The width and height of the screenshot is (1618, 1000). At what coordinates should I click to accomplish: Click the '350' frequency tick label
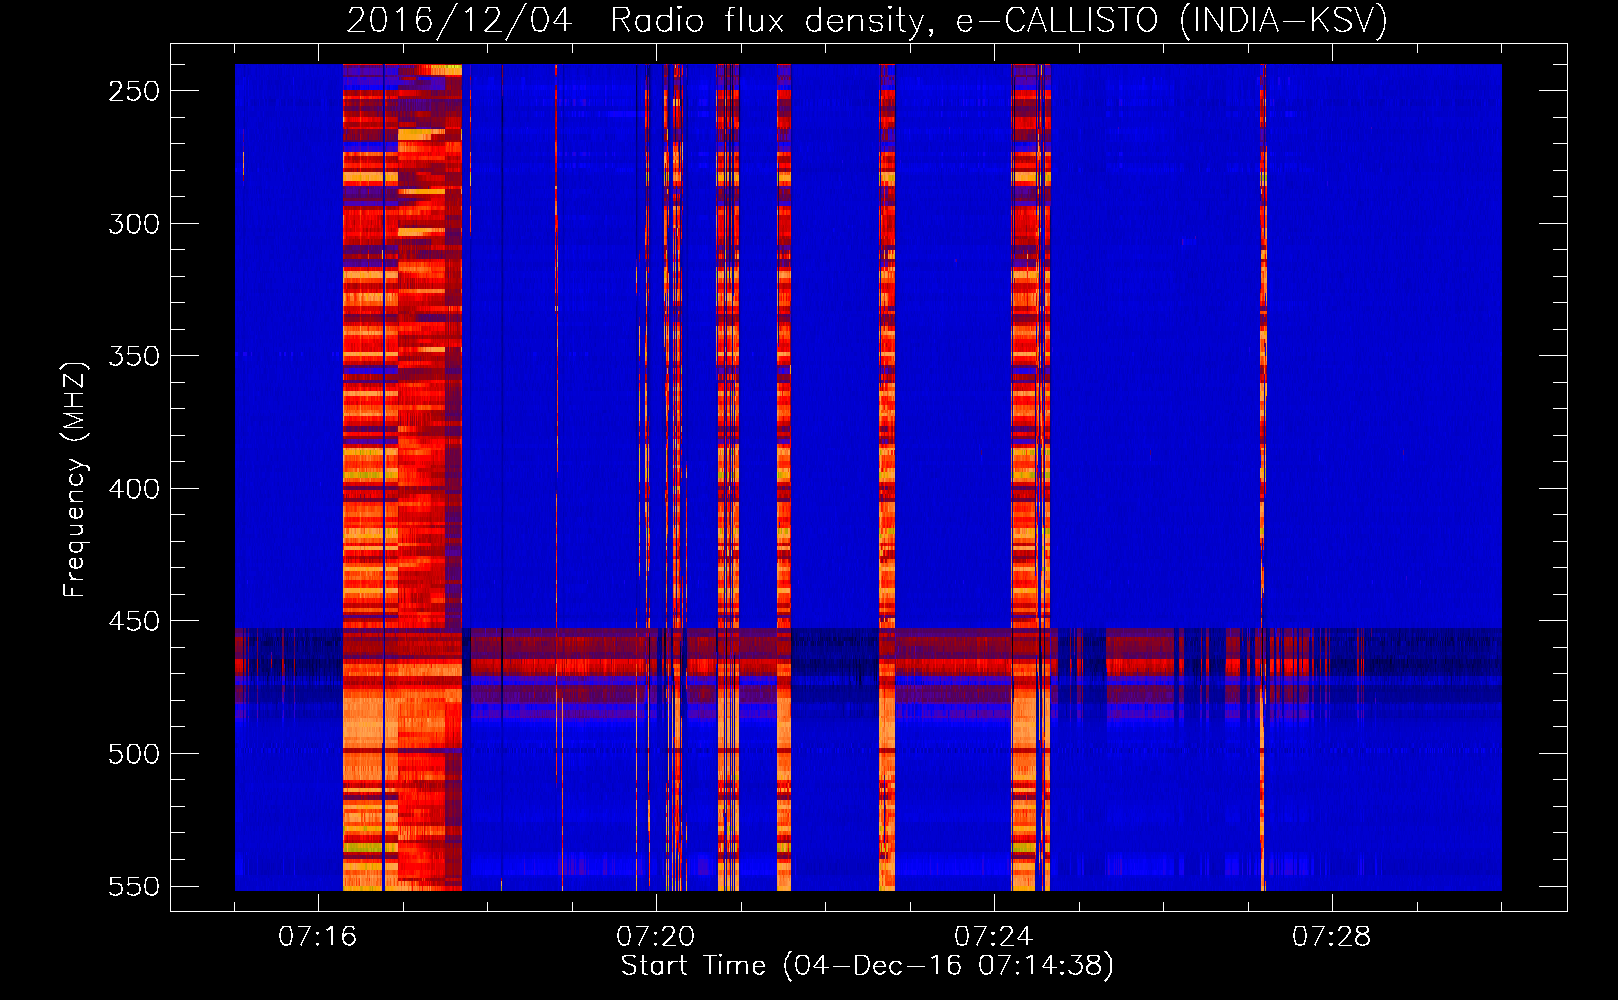point(134,356)
